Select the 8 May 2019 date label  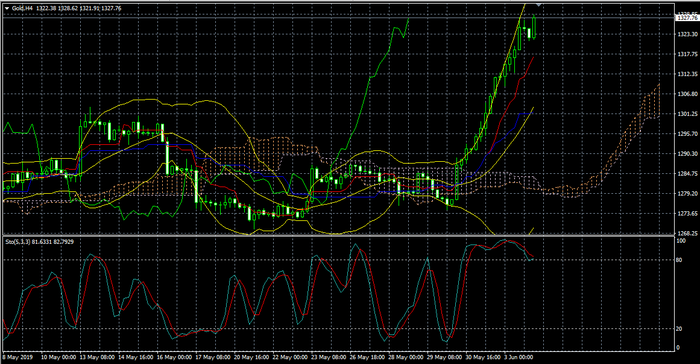tap(18, 357)
